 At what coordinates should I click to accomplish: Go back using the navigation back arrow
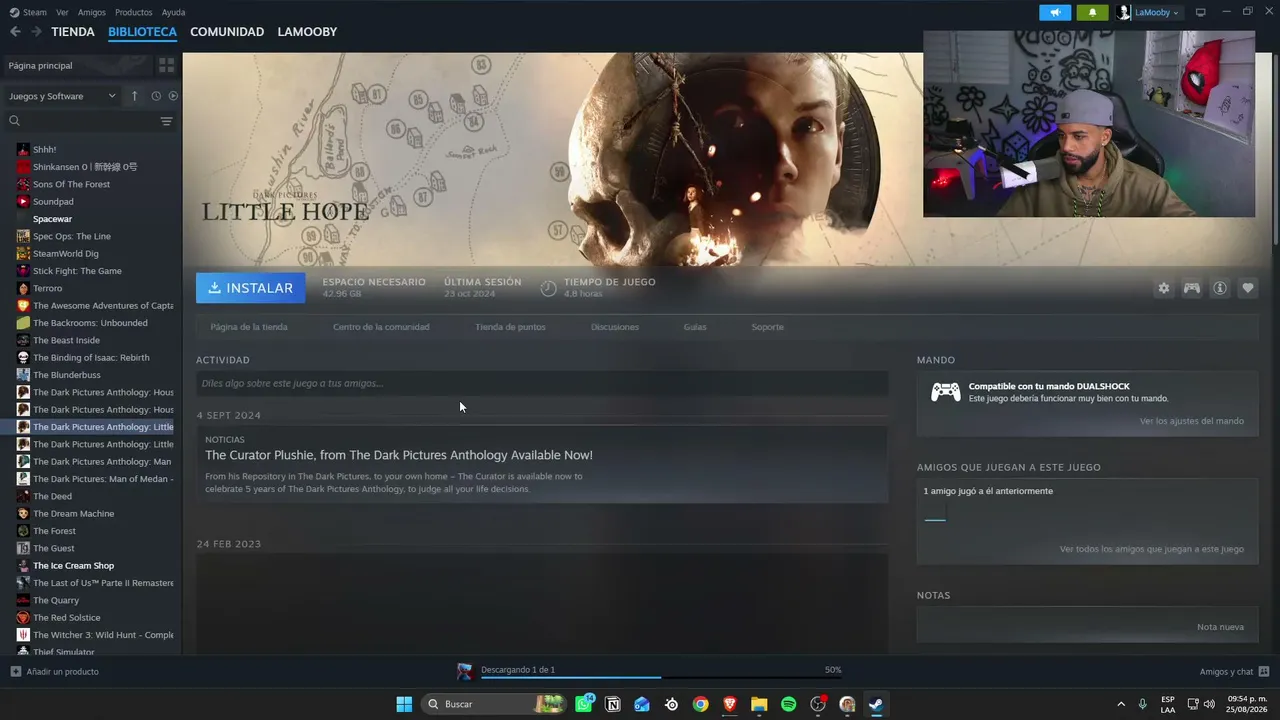[15, 32]
